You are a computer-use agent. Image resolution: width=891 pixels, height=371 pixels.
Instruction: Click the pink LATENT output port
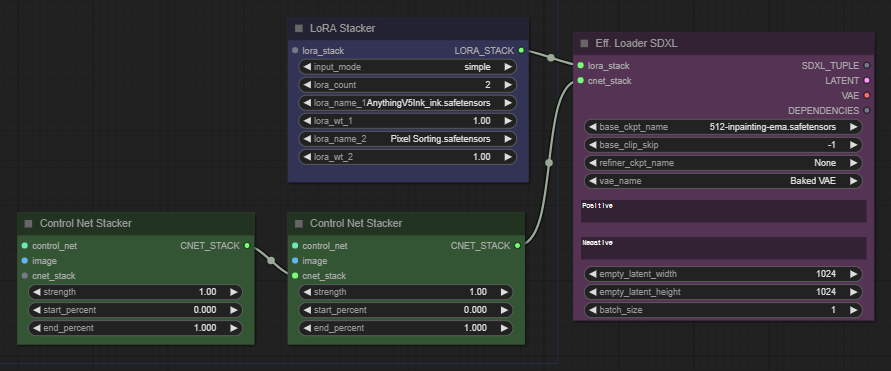click(867, 81)
